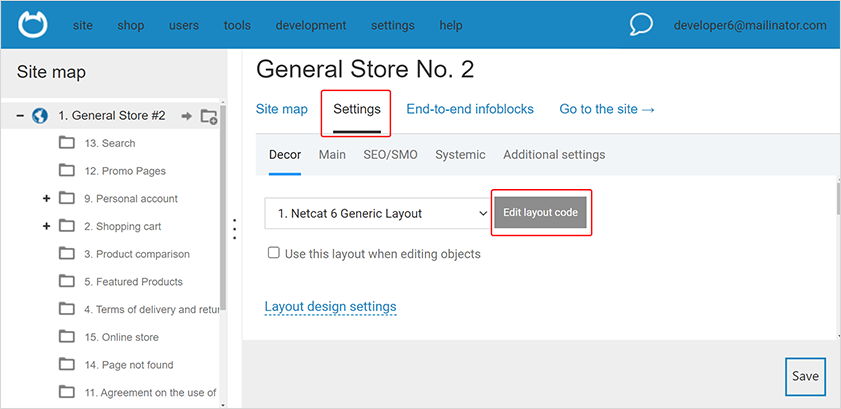Select 15. Online store in the tree
Viewport: 841px width, 409px height.
pyautogui.click(x=121, y=337)
